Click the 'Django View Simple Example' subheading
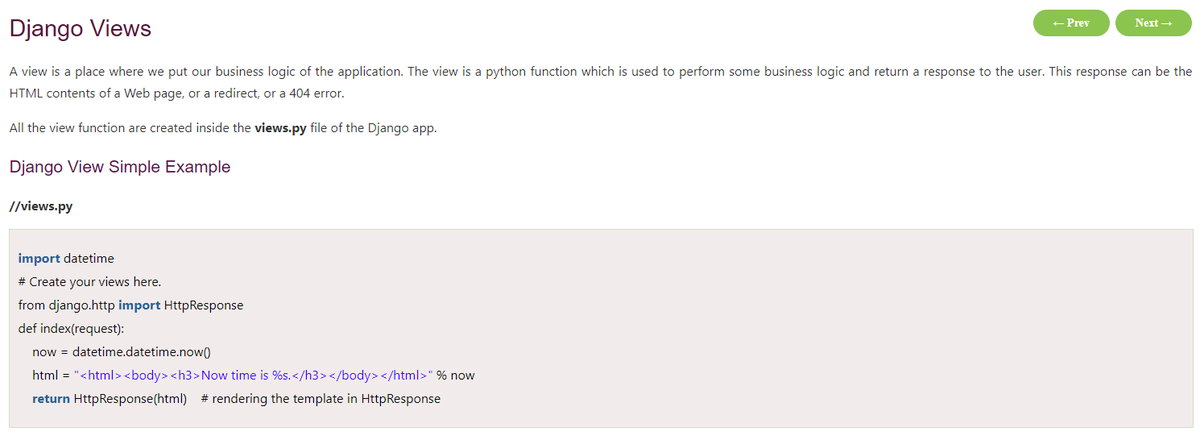The image size is (1200, 440). 119,167
